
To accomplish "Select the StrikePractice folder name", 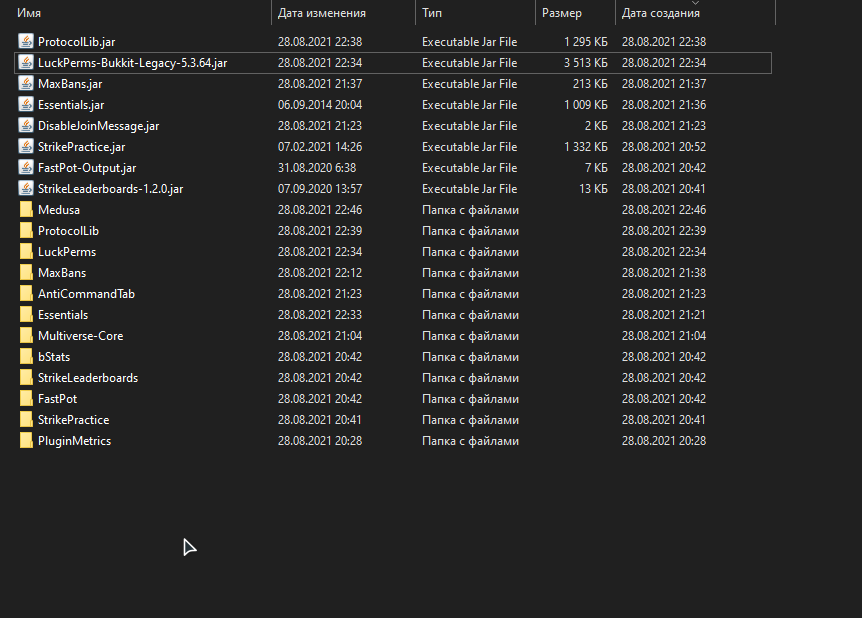I will (73, 420).
